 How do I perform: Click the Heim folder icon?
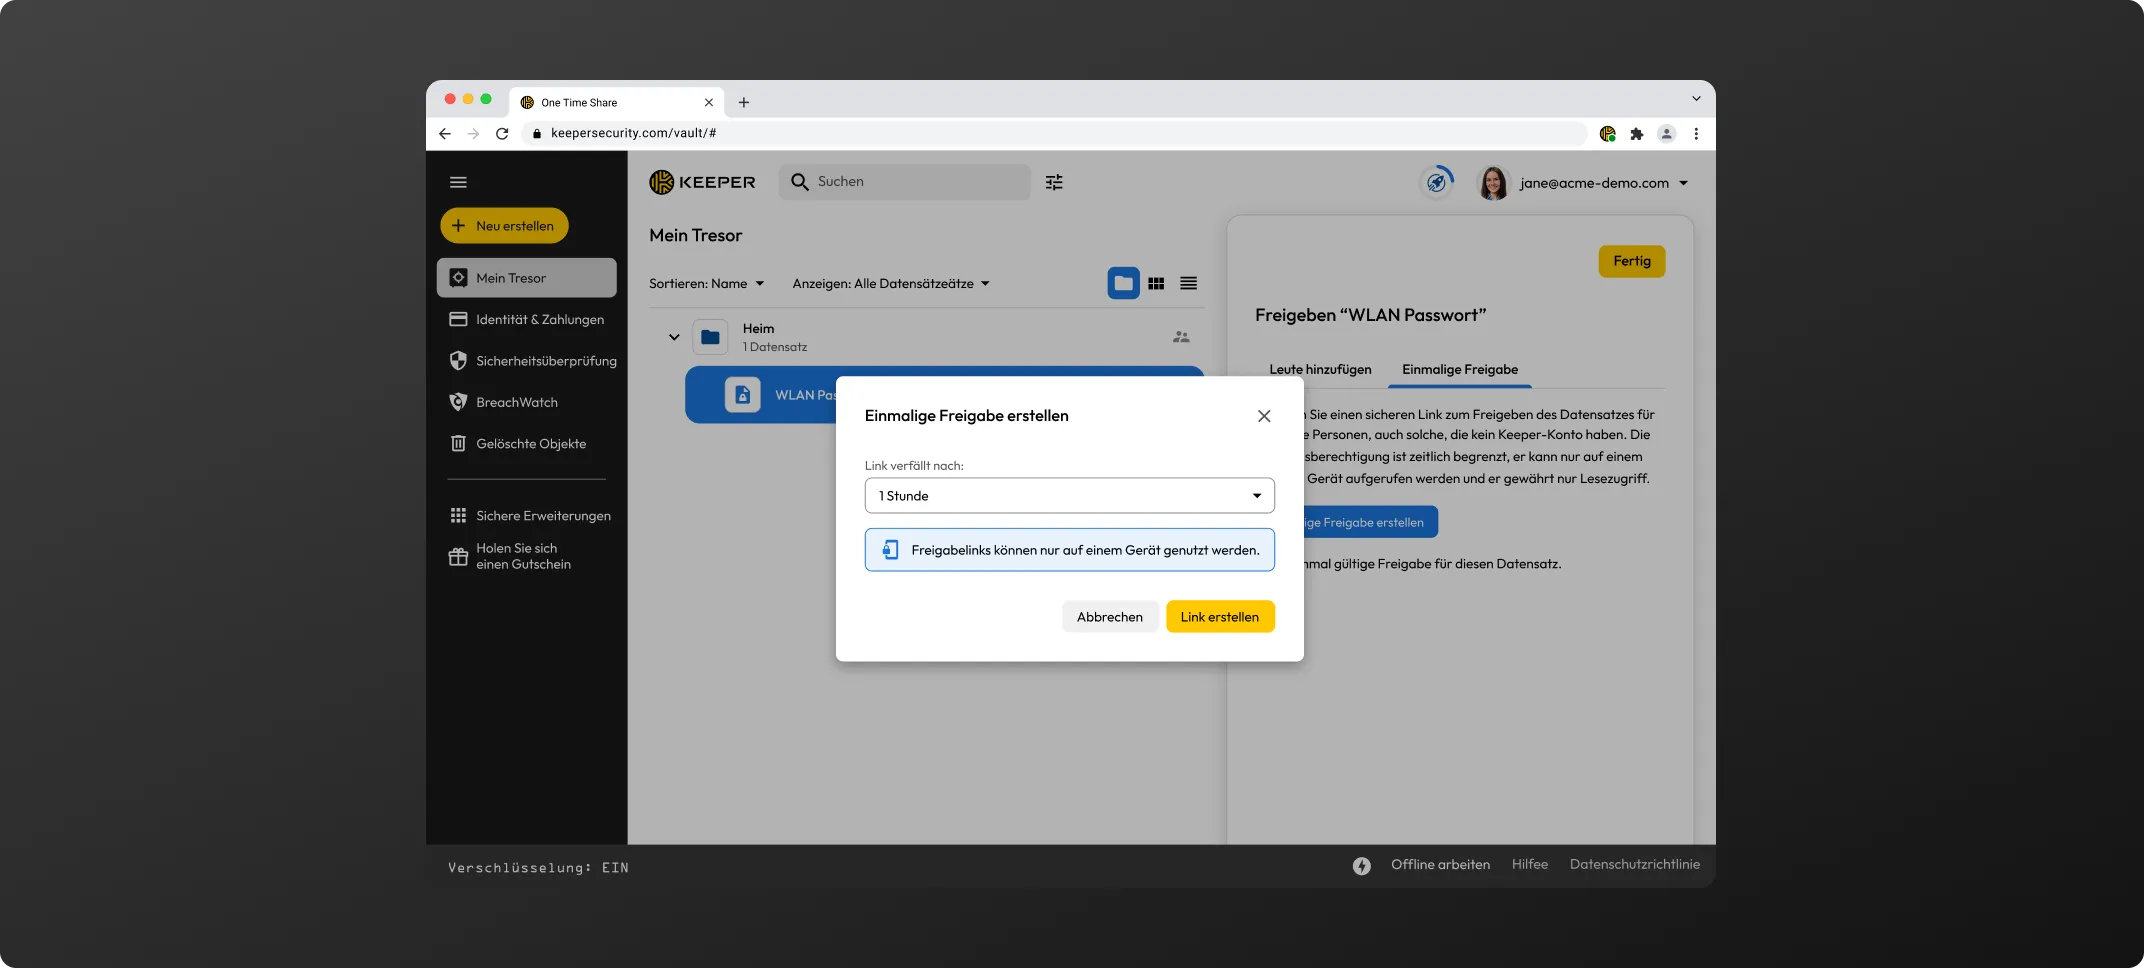tap(710, 338)
